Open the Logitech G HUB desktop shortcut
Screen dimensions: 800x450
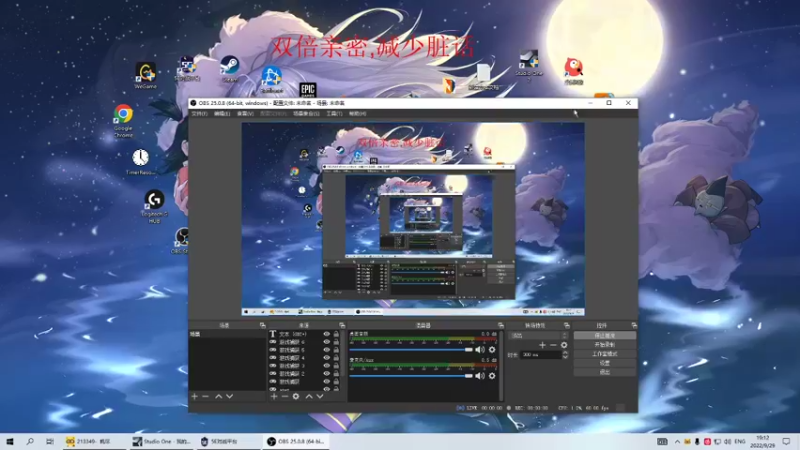point(154,207)
